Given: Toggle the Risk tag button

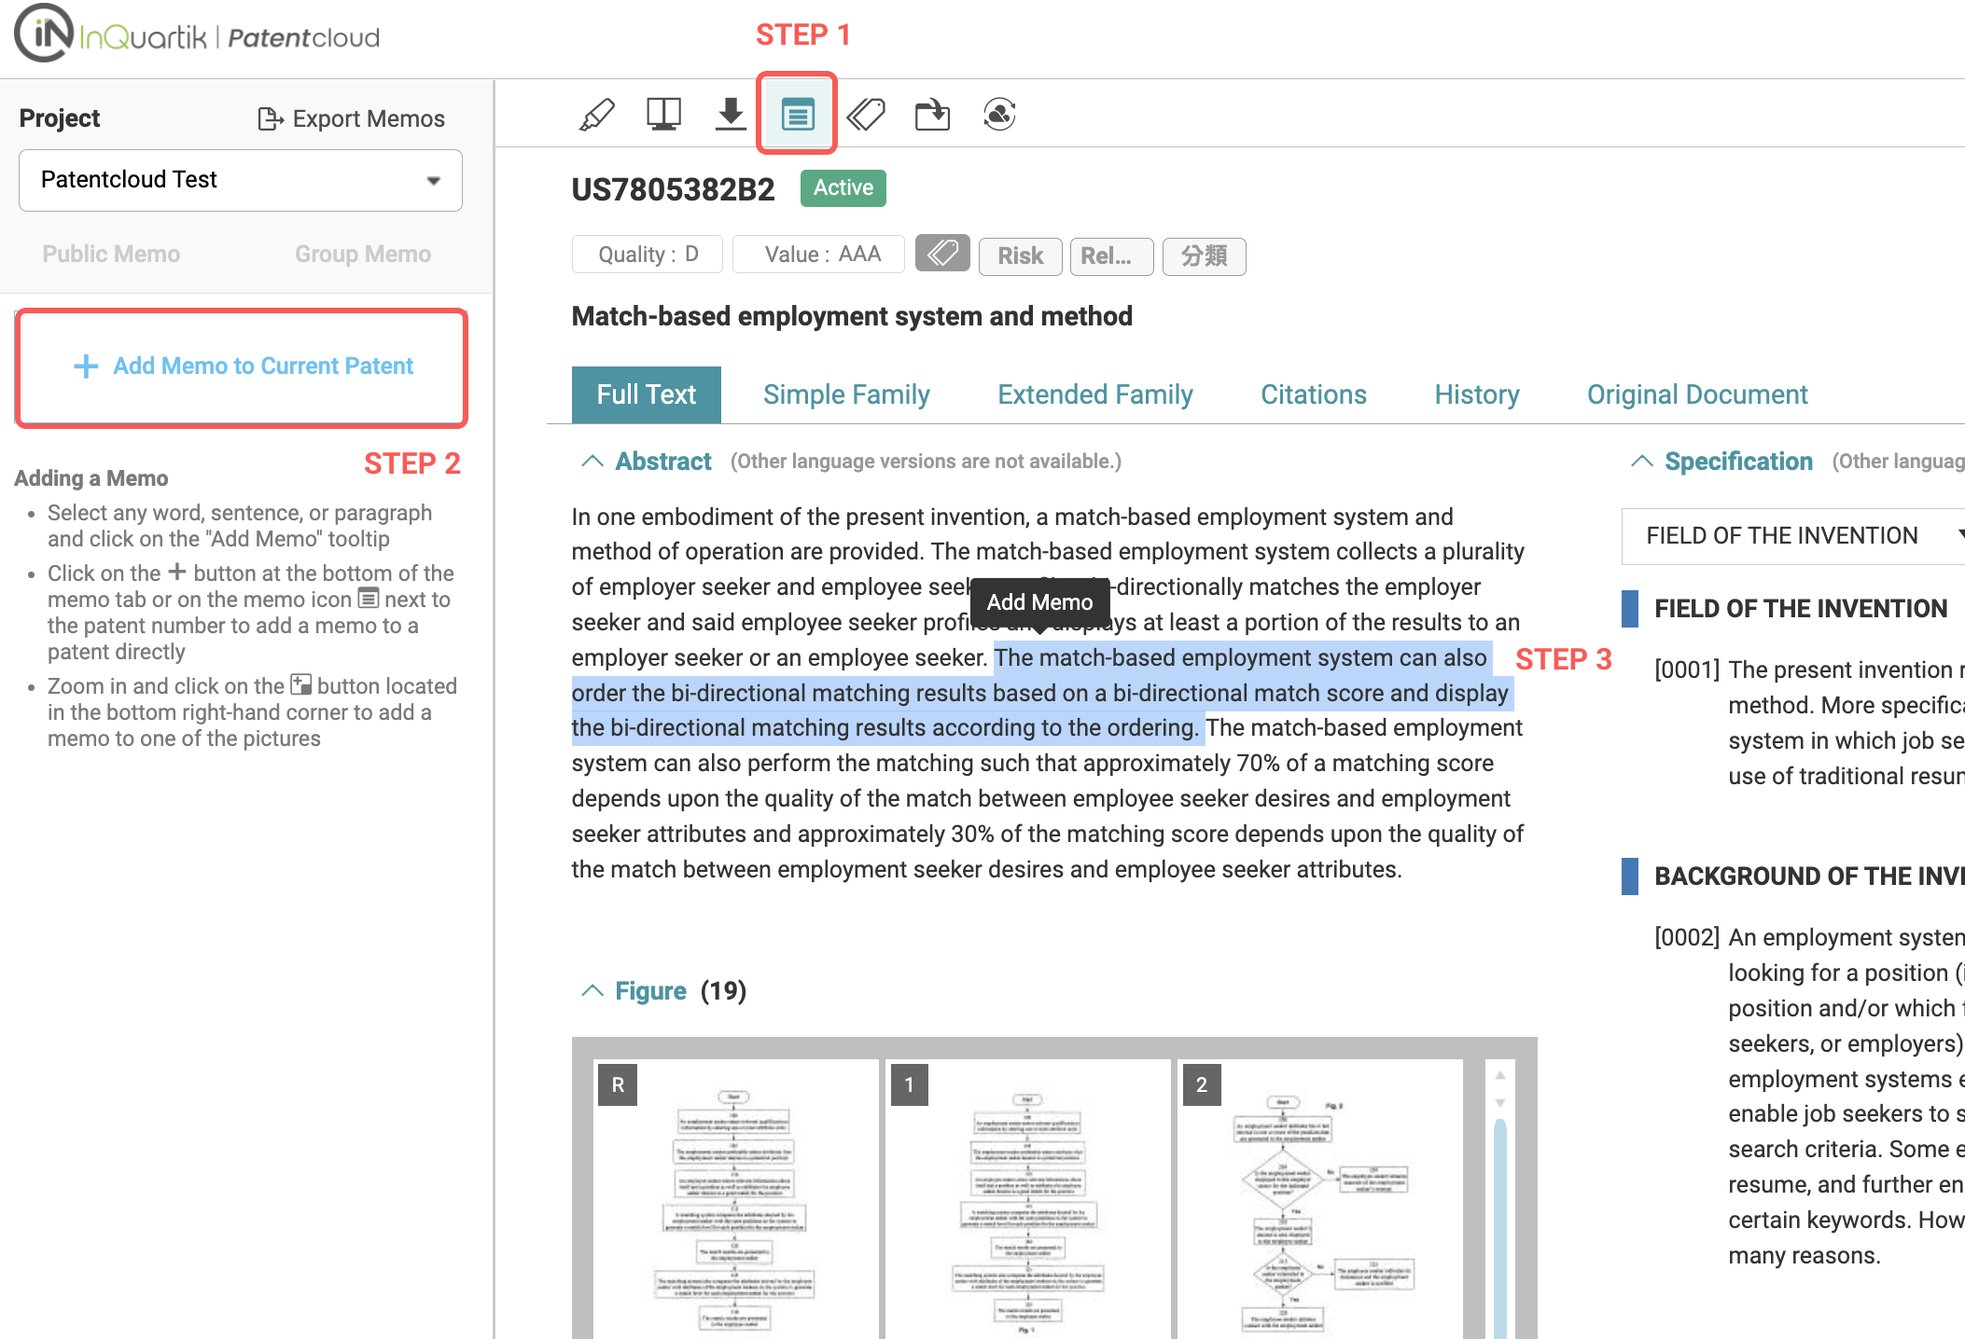Looking at the screenshot, I should pos(1020,256).
